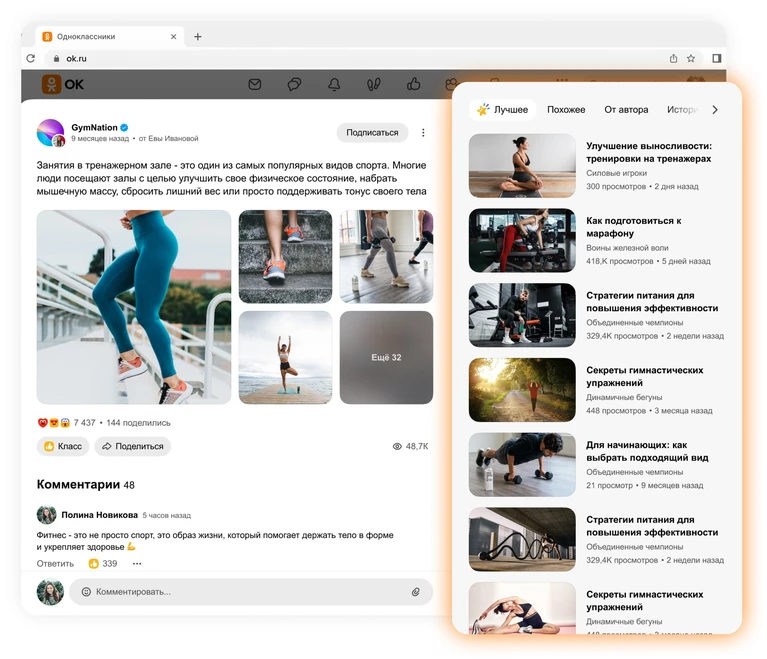
Task: Switch to the Похожее tab
Action: point(566,110)
